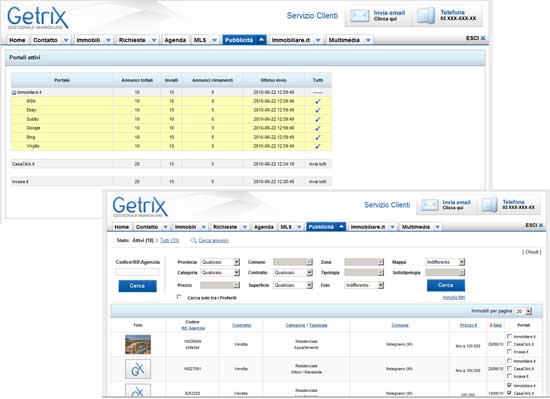Open the Immobili menu arrow in upper window
This screenshot has width=550, height=399.
[108, 40]
